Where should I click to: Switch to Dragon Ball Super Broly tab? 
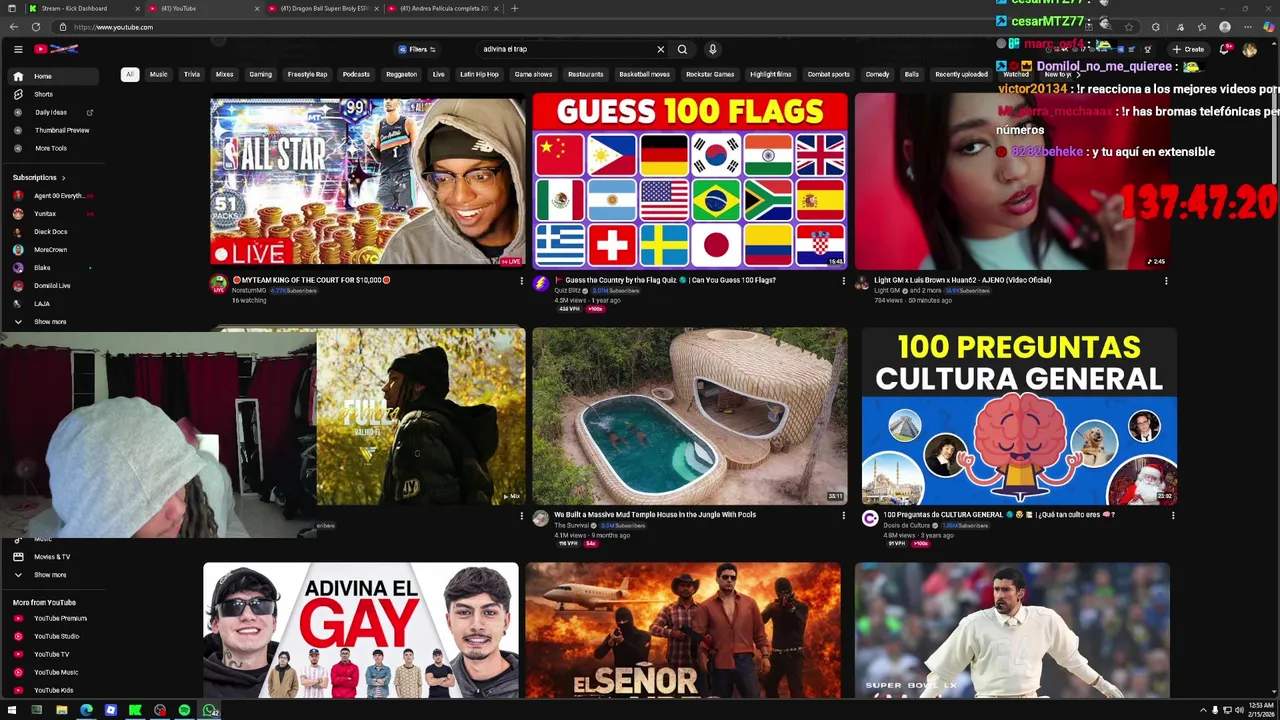click(324, 8)
